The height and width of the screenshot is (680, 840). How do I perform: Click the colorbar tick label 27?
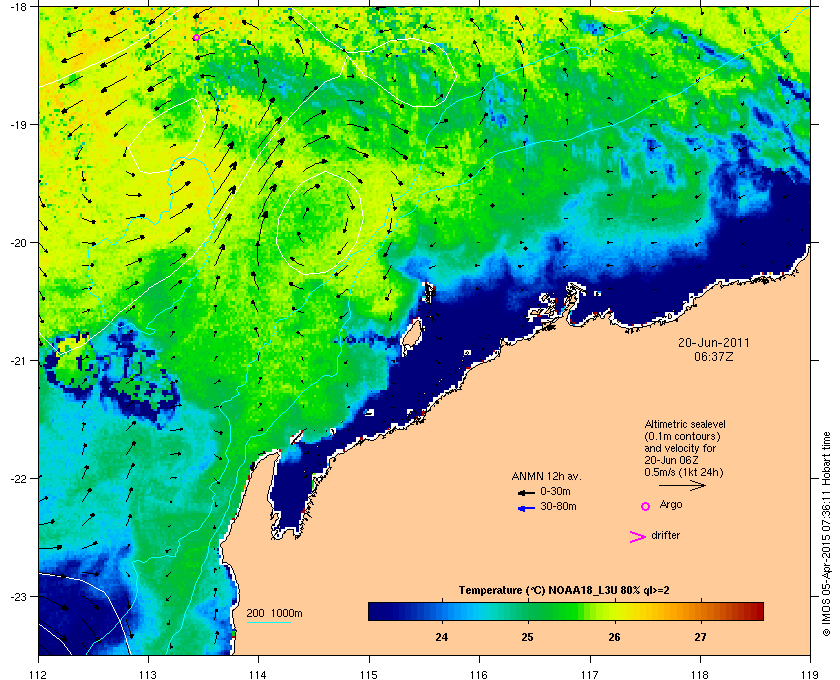701,637
